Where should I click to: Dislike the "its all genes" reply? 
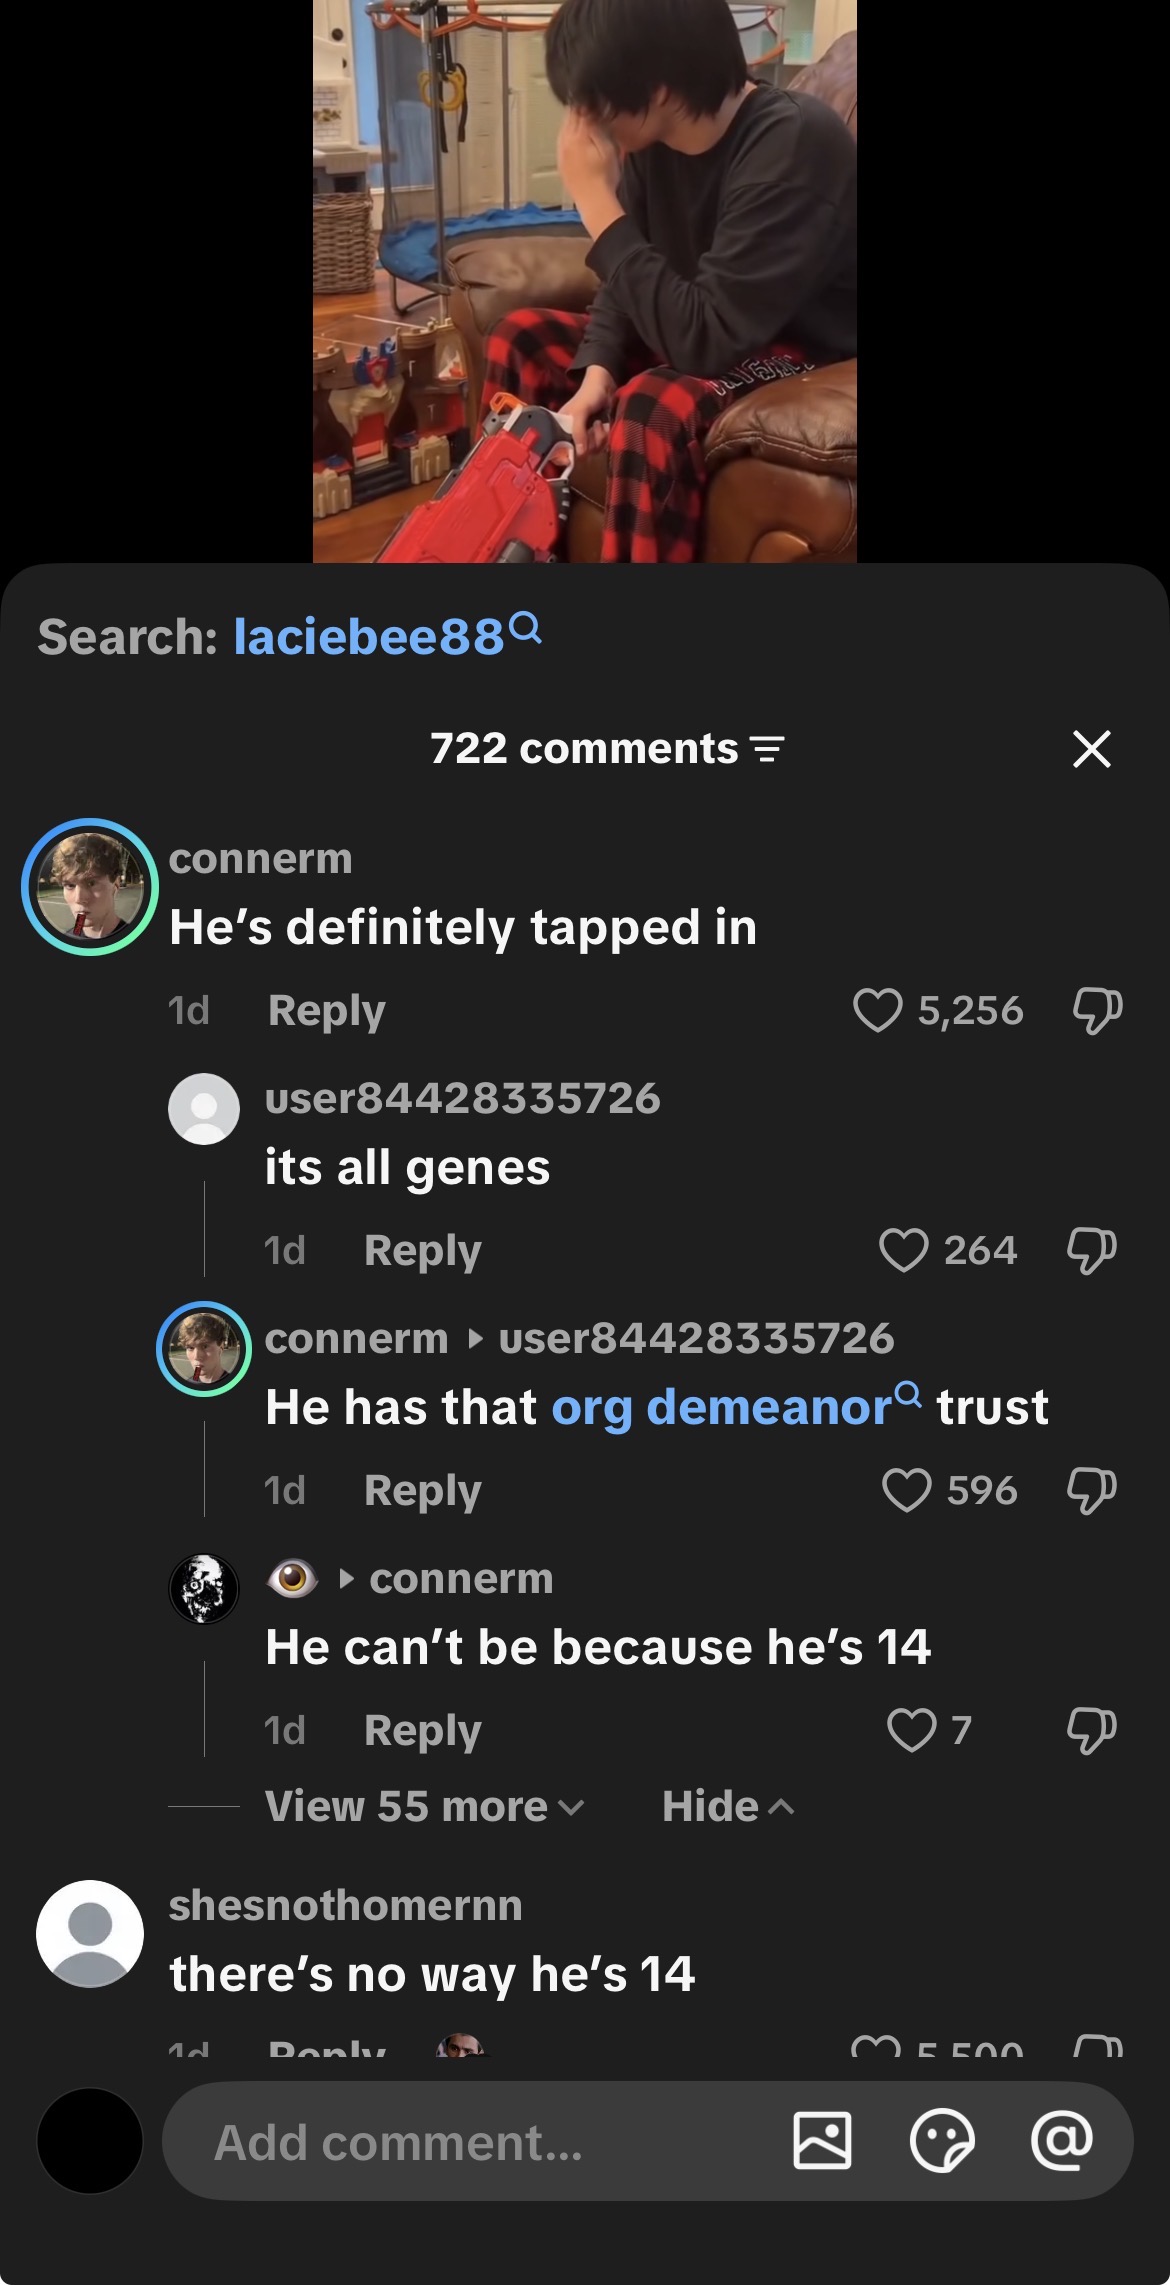click(x=1091, y=1251)
